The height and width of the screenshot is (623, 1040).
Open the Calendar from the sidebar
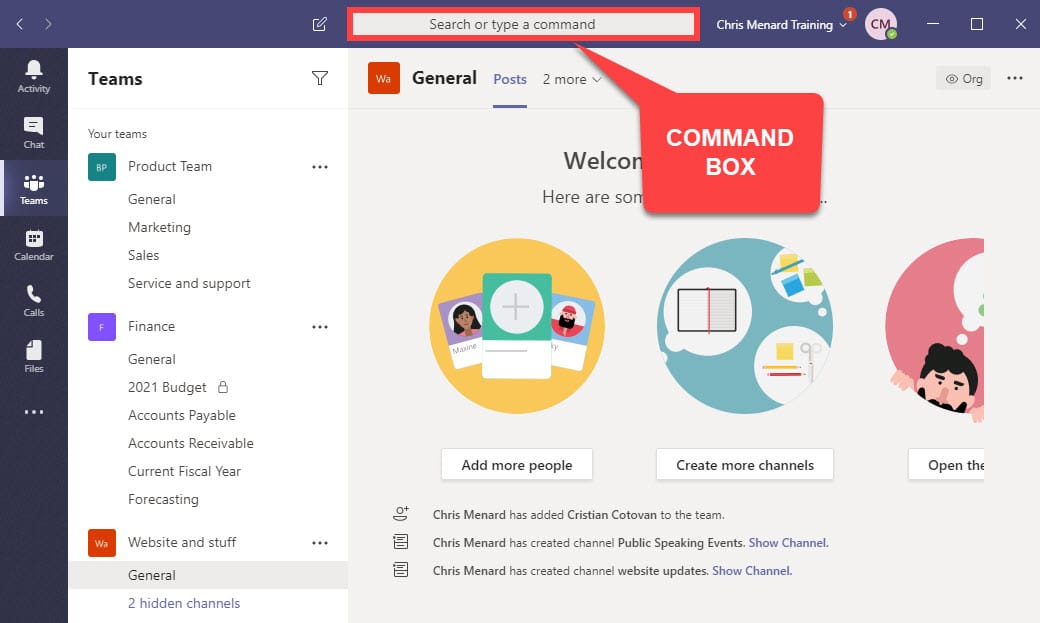[x=34, y=244]
